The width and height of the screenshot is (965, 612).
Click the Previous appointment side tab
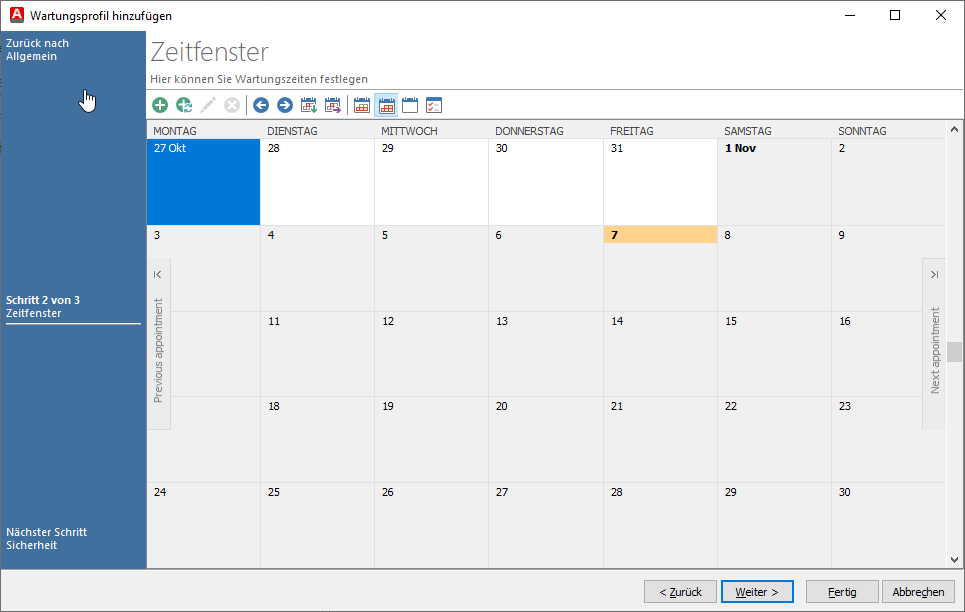pos(158,345)
